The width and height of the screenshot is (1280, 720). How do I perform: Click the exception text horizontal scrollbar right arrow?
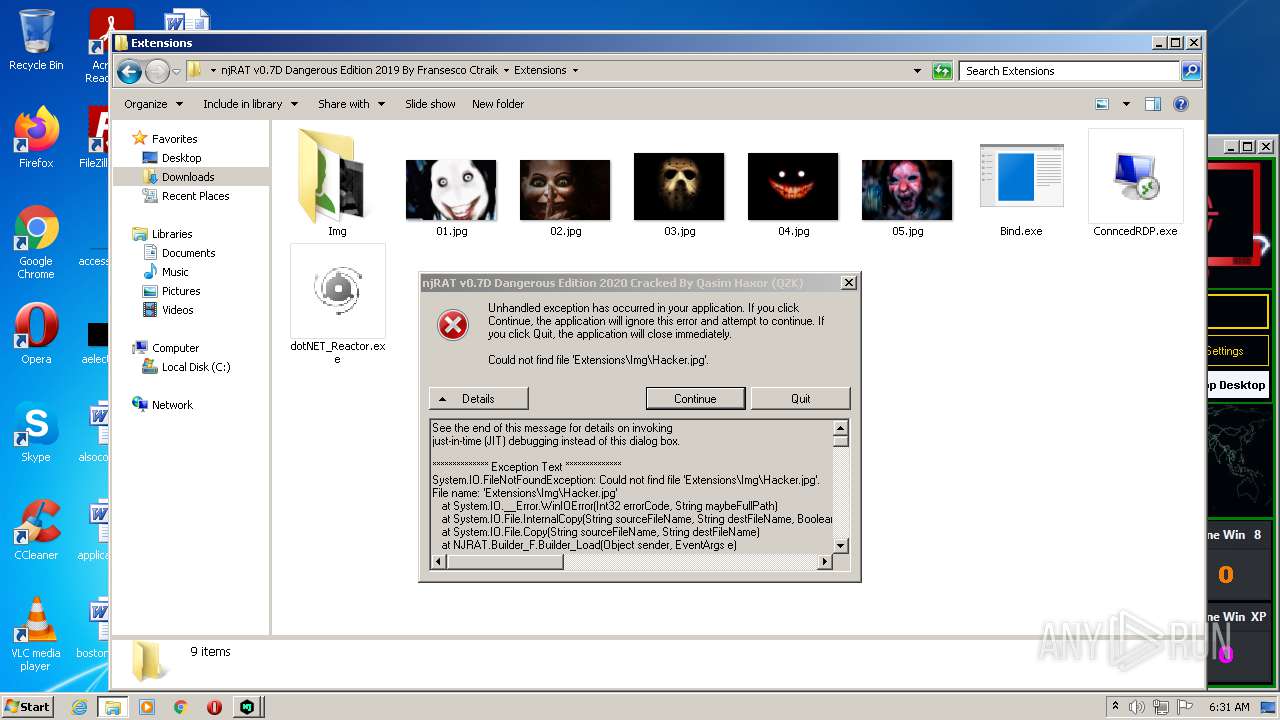(825, 562)
